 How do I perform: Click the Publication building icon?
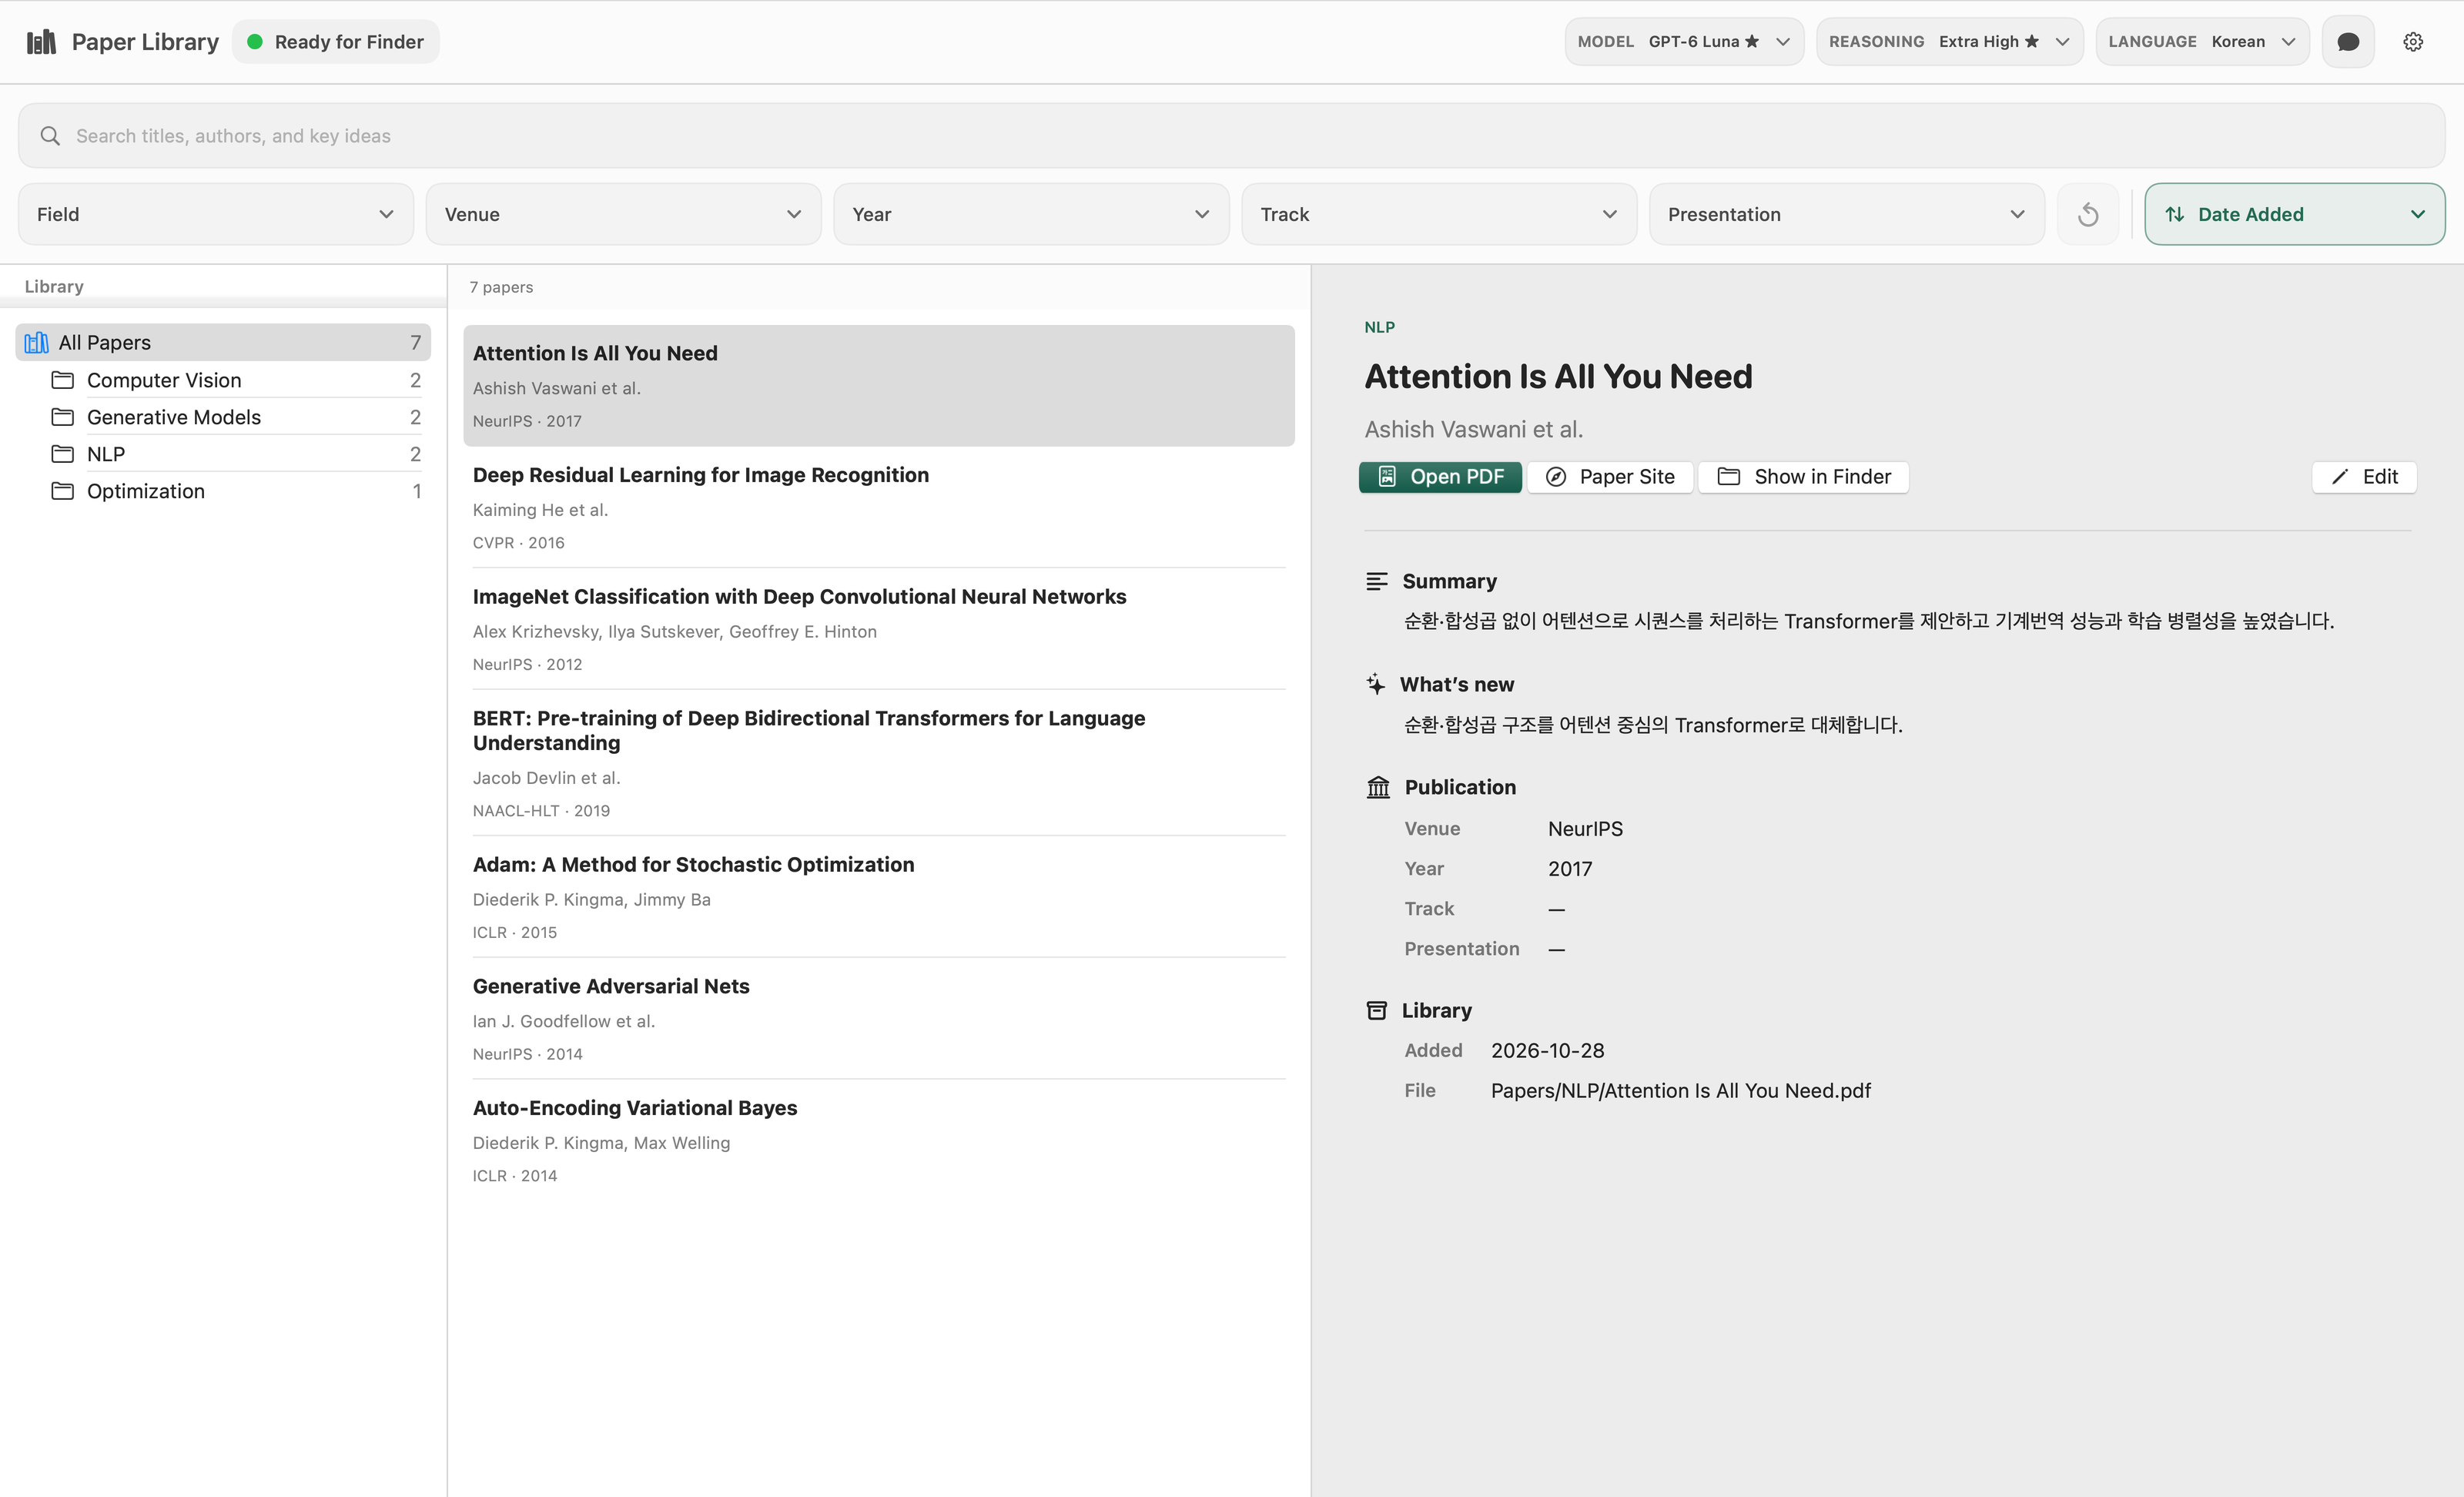[1378, 787]
